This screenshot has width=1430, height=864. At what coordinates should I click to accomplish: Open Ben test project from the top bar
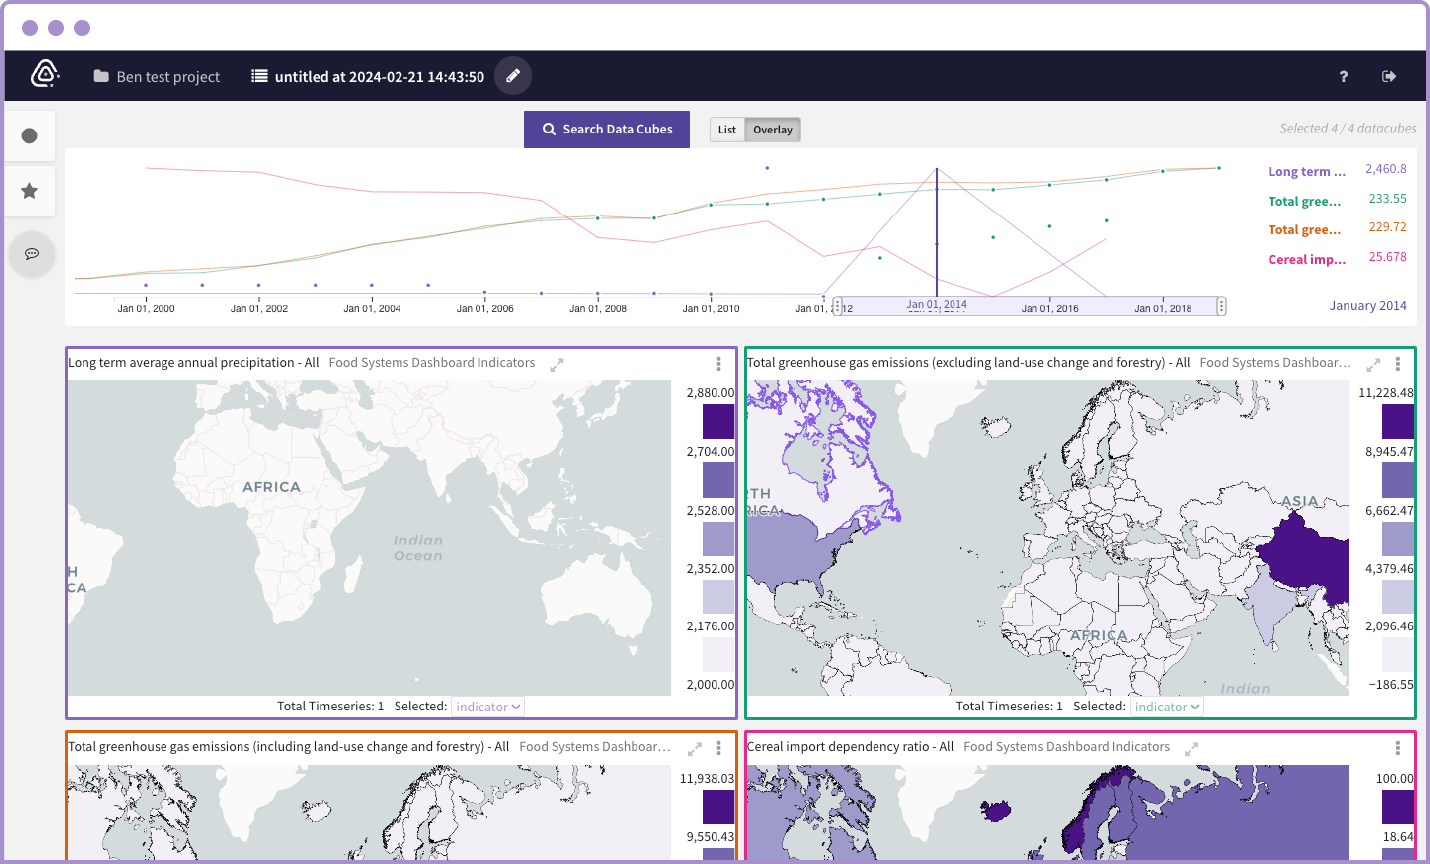point(156,75)
